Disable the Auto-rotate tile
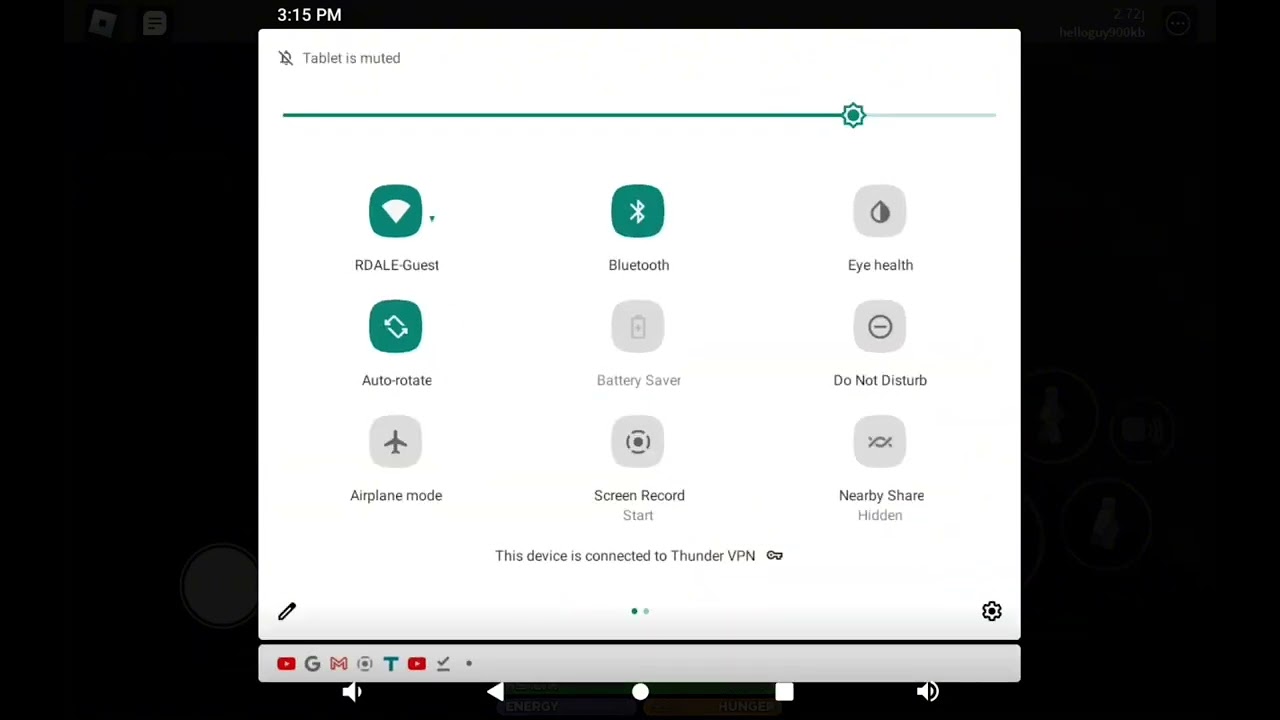 click(x=396, y=326)
